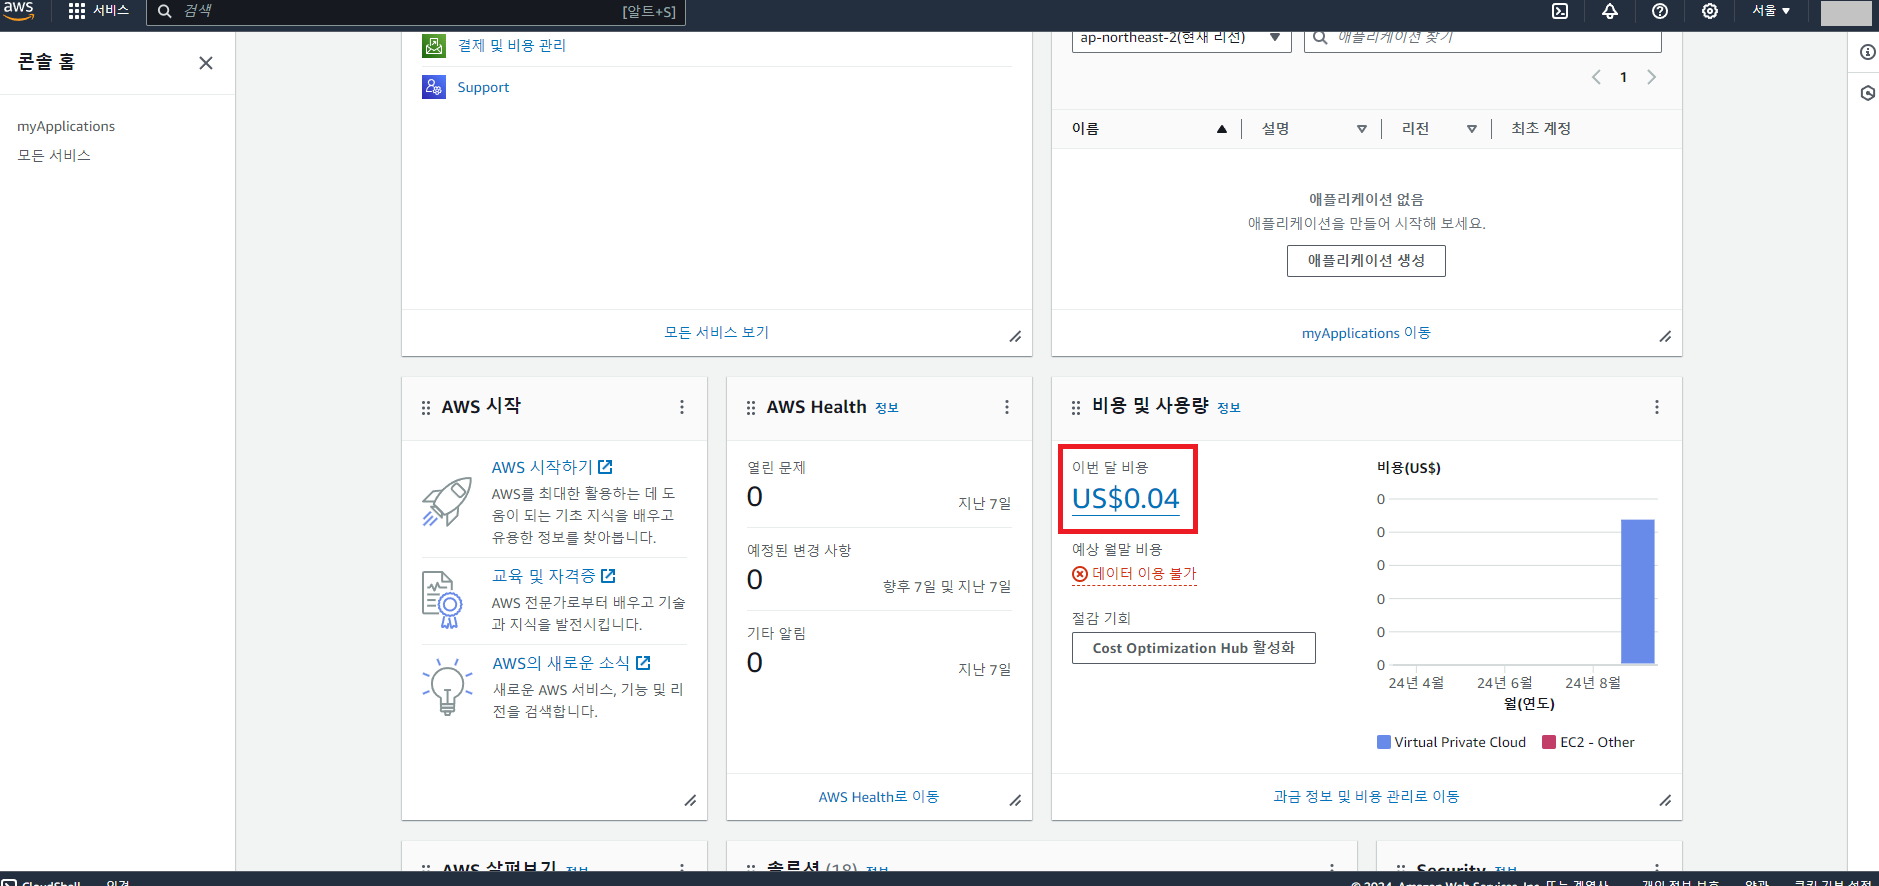The height and width of the screenshot is (886, 1879).
Task: Open 교육 및 자격증 external link
Action: click(553, 576)
